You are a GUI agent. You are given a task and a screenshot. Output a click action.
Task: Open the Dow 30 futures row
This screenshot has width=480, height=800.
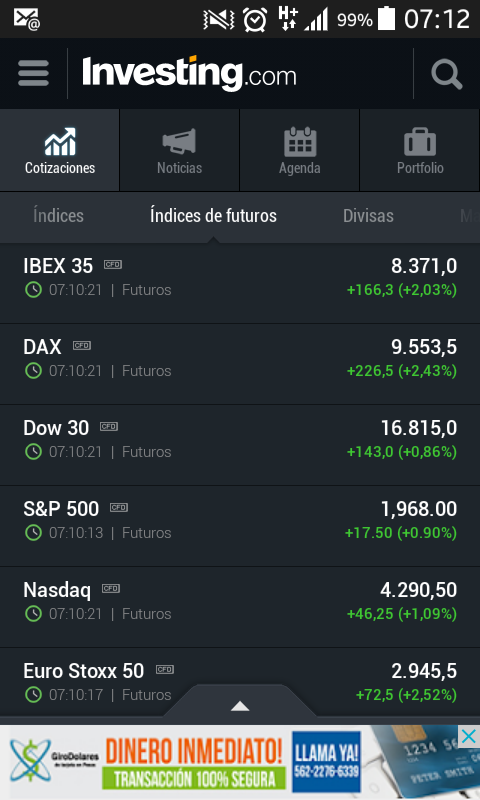tap(240, 445)
